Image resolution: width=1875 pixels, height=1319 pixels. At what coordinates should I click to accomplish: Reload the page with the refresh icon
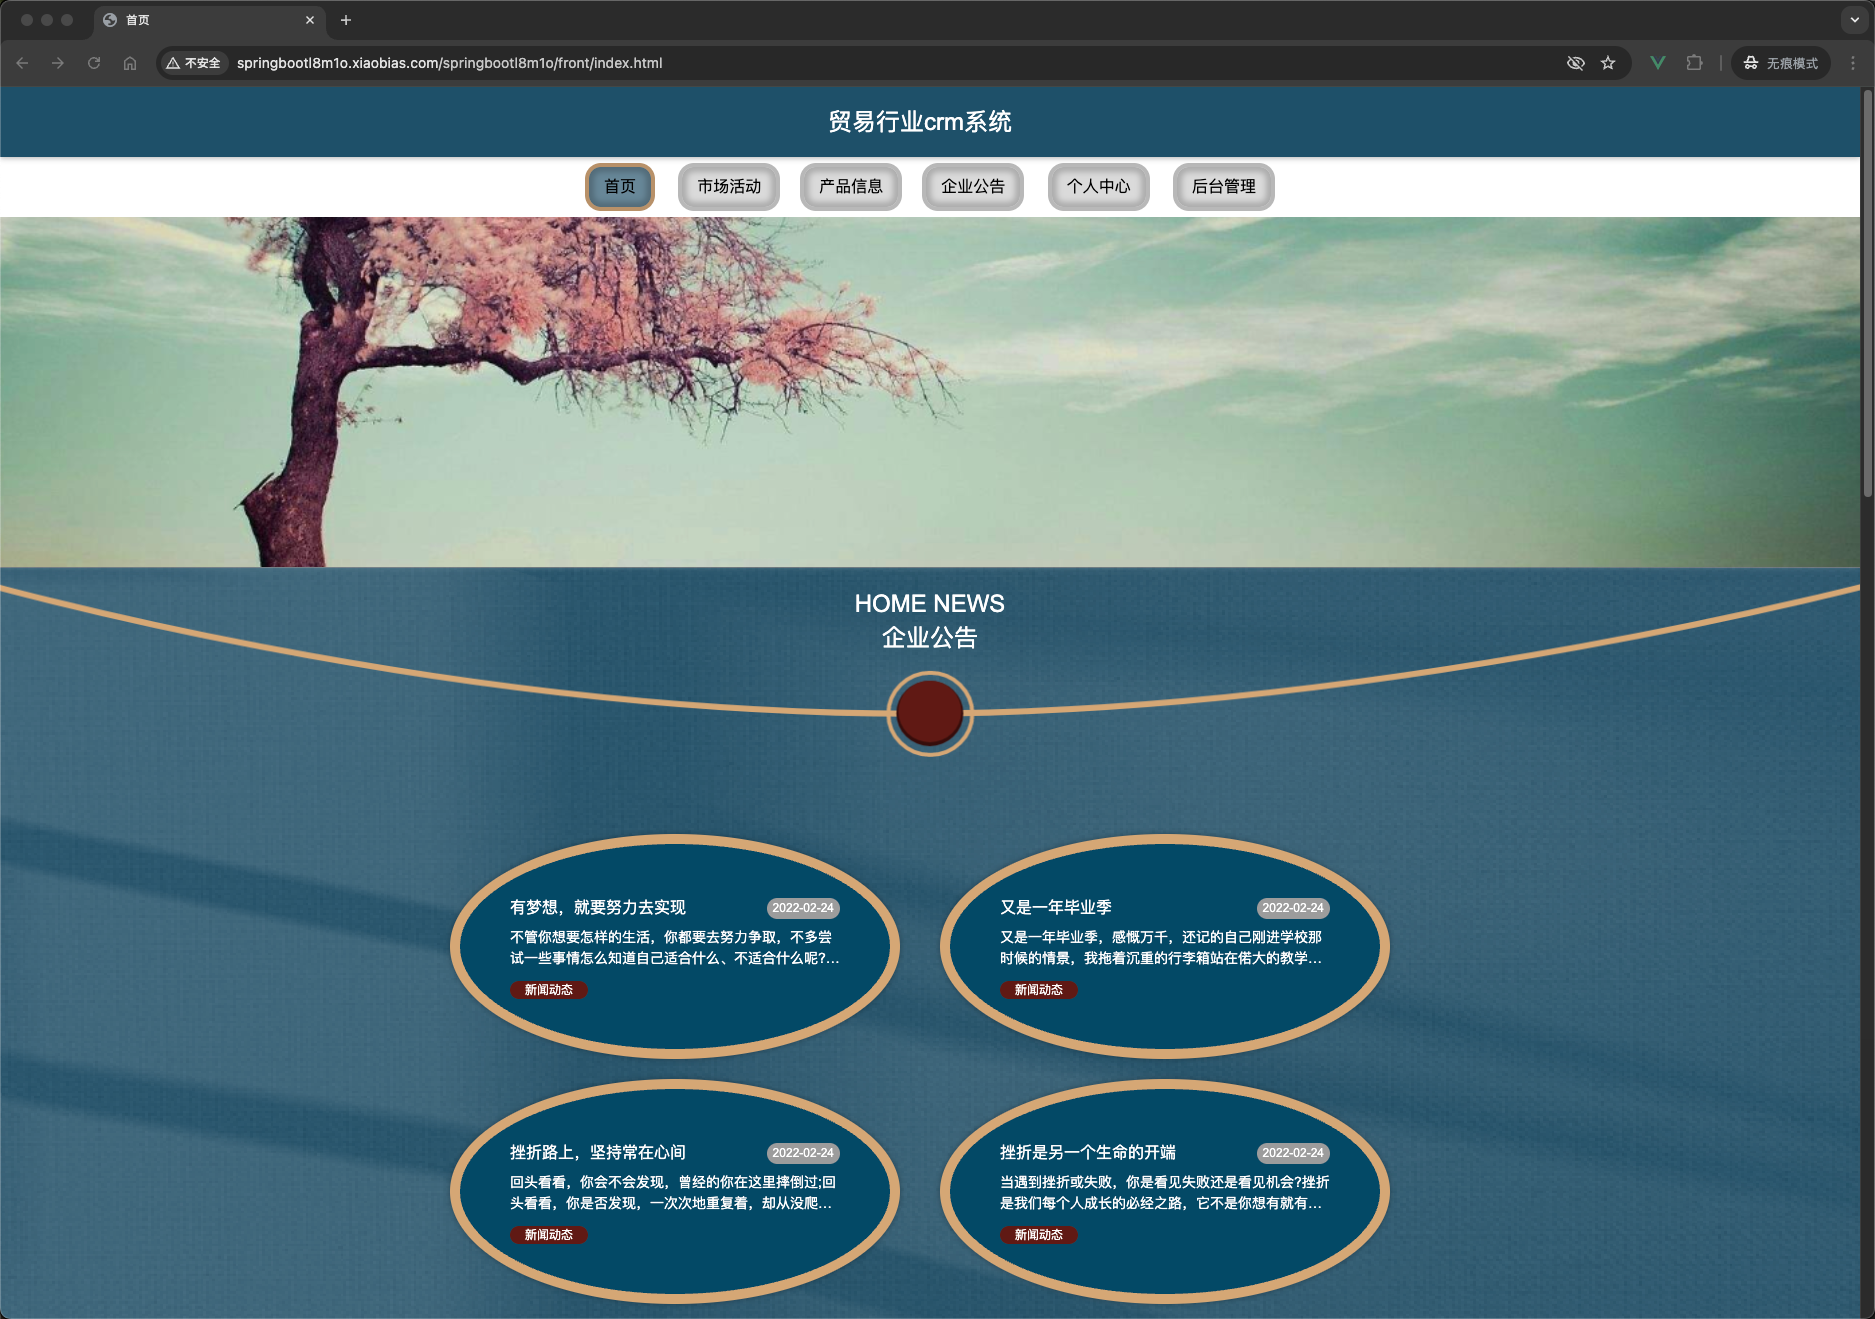click(x=94, y=63)
